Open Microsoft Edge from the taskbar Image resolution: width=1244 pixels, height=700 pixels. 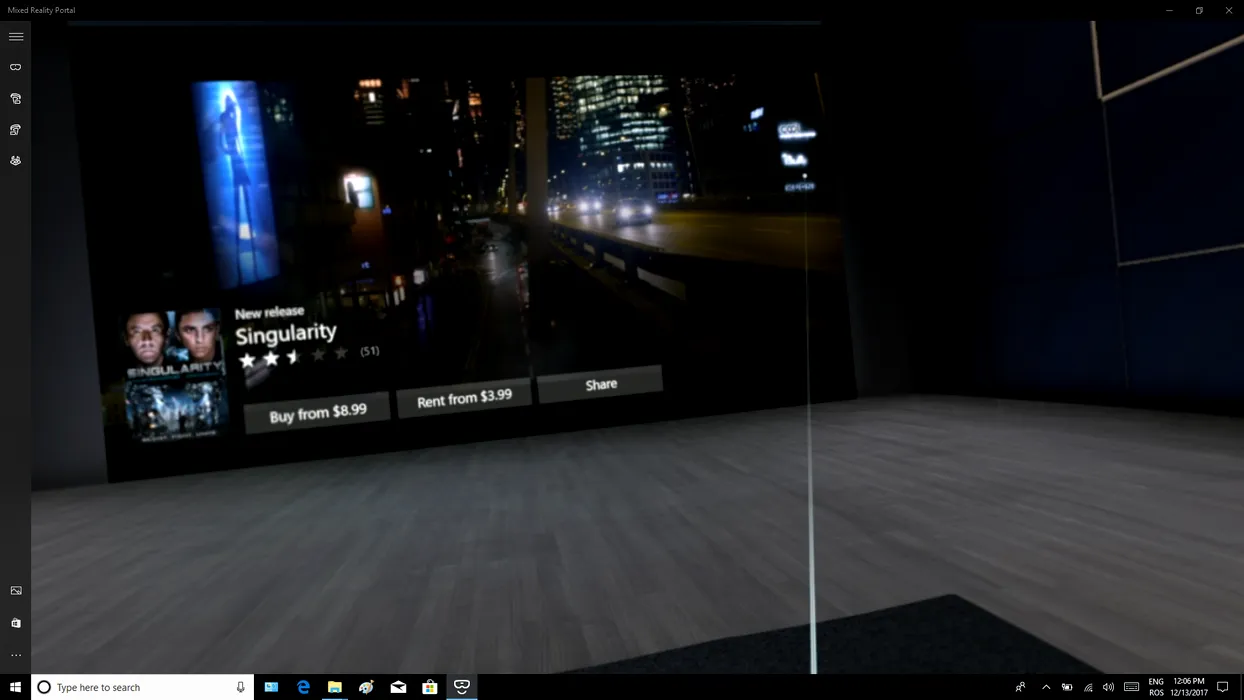303,687
